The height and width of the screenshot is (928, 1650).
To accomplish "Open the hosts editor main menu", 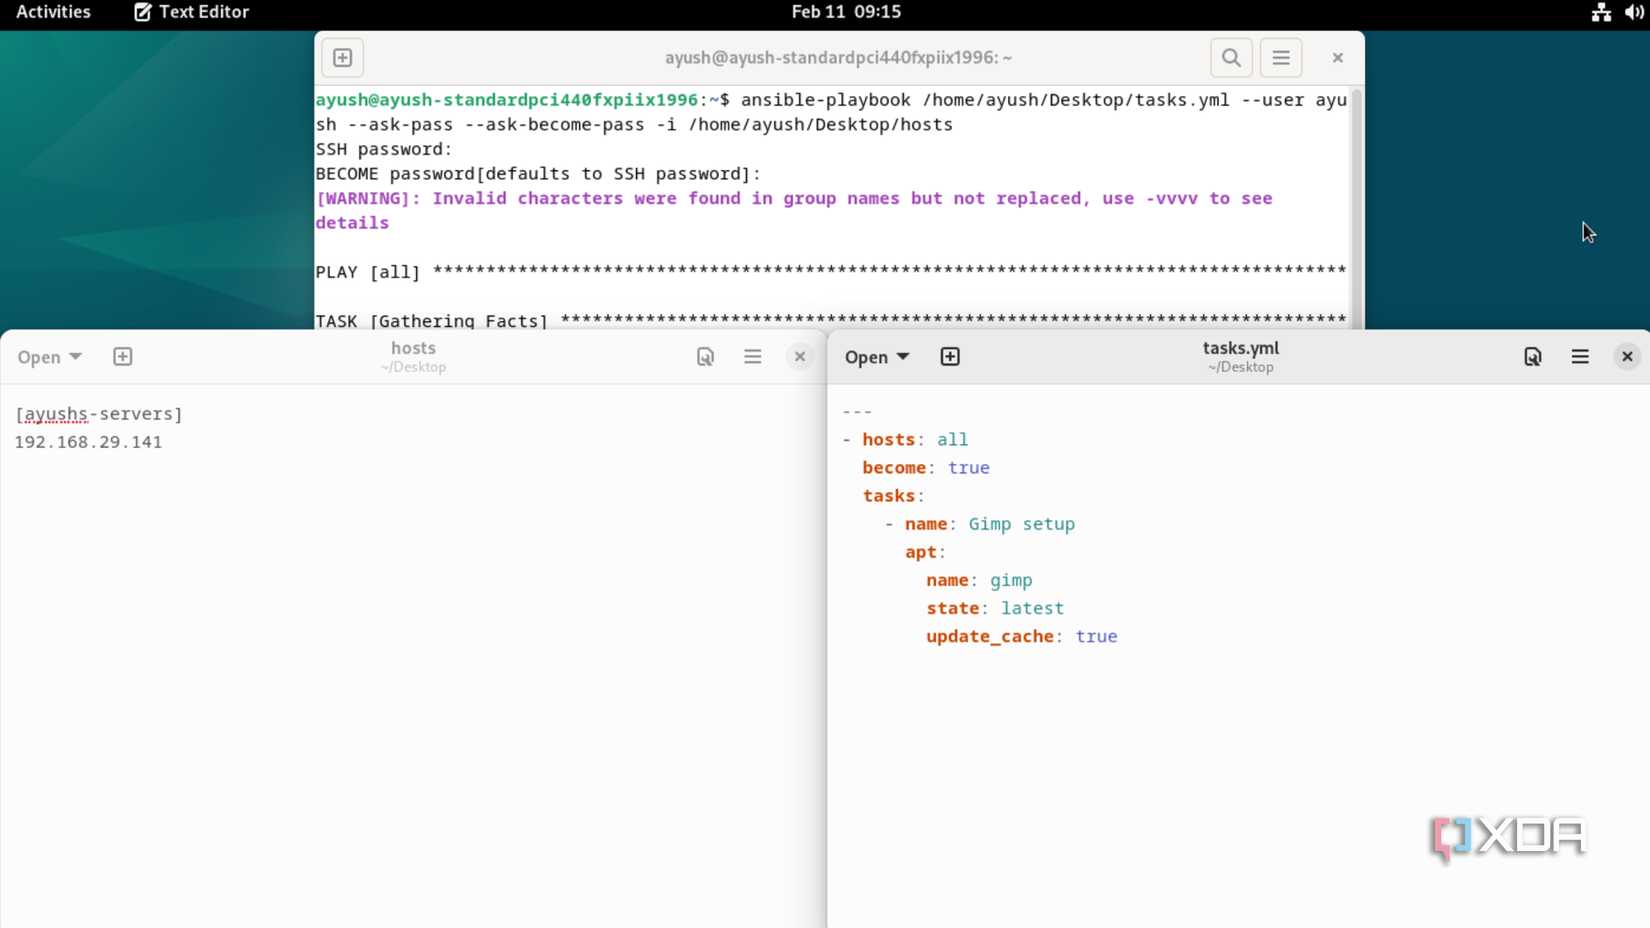I will tap(753, 357).
